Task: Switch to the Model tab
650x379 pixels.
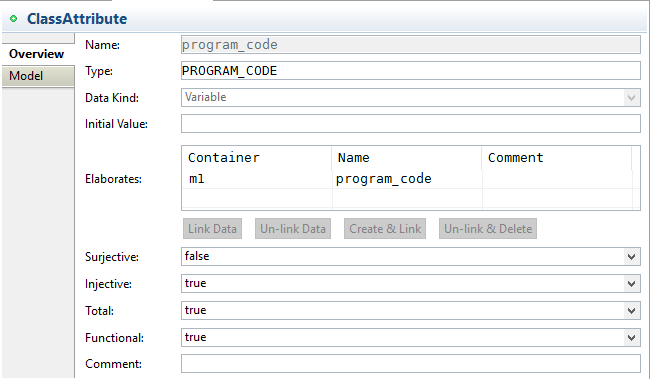Action: point(38,76)
